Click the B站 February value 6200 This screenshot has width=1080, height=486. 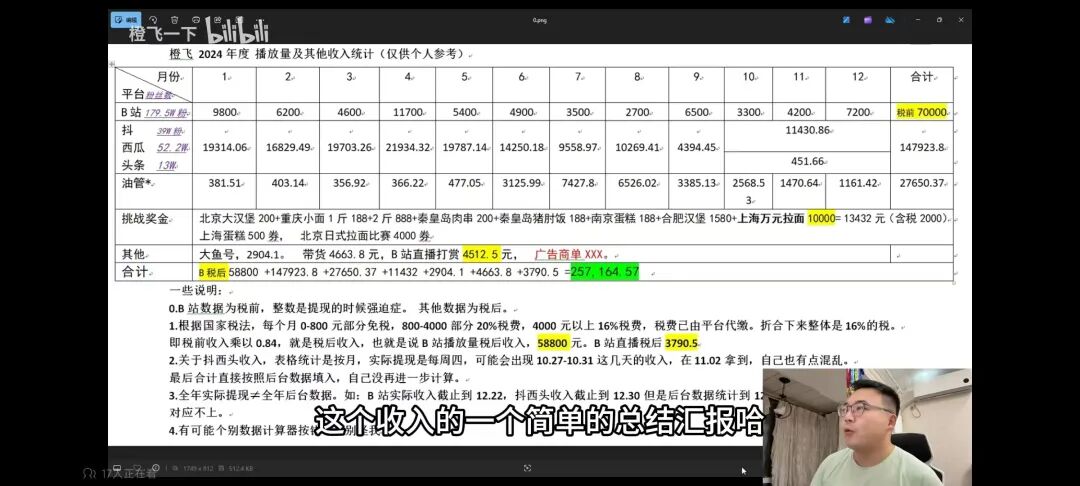click(x=288, y=112)
